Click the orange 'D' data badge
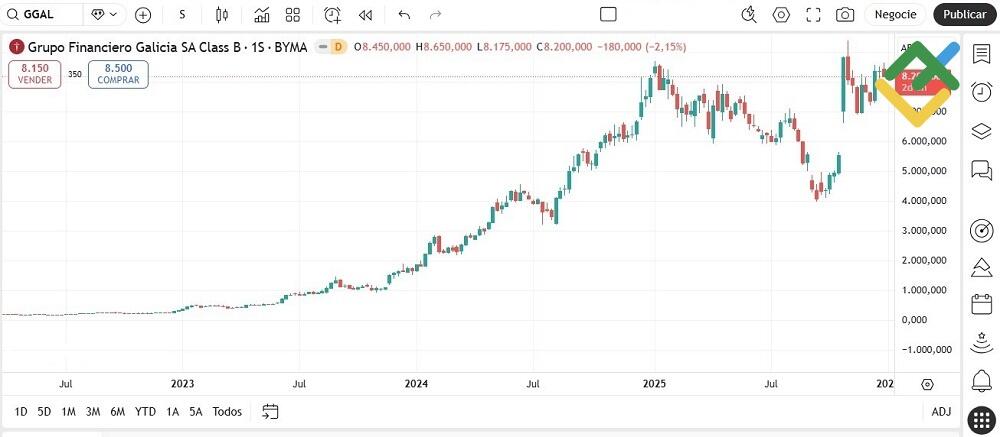 (x=339, y=47)
